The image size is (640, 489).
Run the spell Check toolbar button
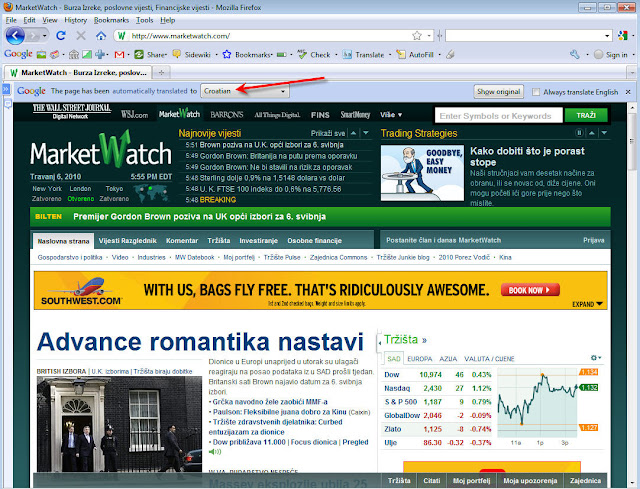tap(314, 54)
